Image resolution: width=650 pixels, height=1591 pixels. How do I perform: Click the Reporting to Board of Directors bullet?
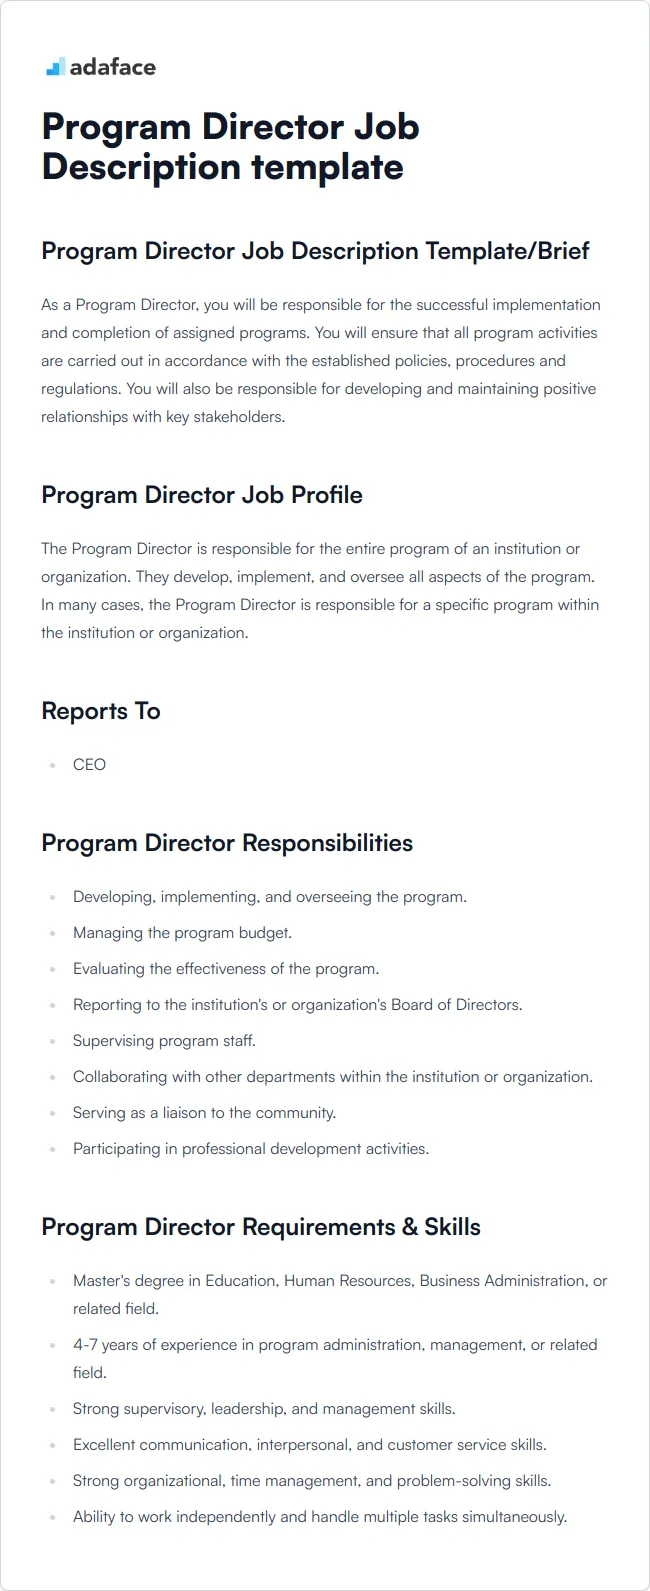[297, 1005]
